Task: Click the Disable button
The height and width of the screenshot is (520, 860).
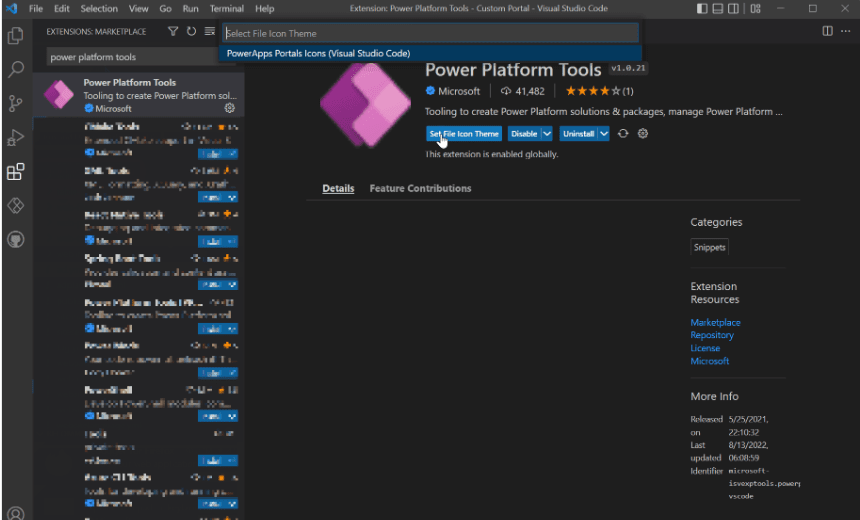Action: (524, 134)
